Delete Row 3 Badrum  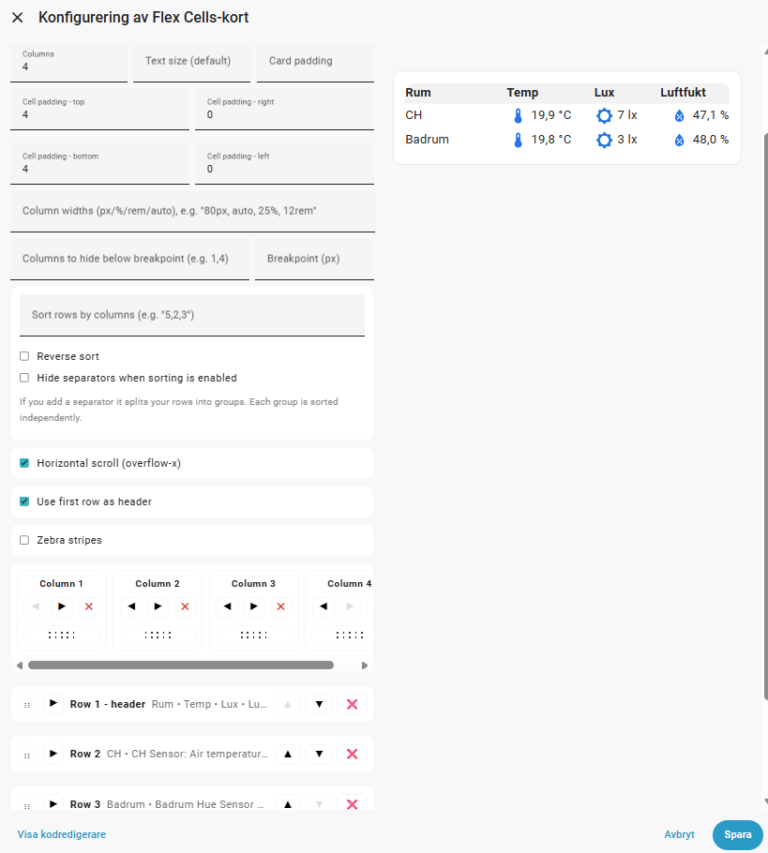(352, 804)
